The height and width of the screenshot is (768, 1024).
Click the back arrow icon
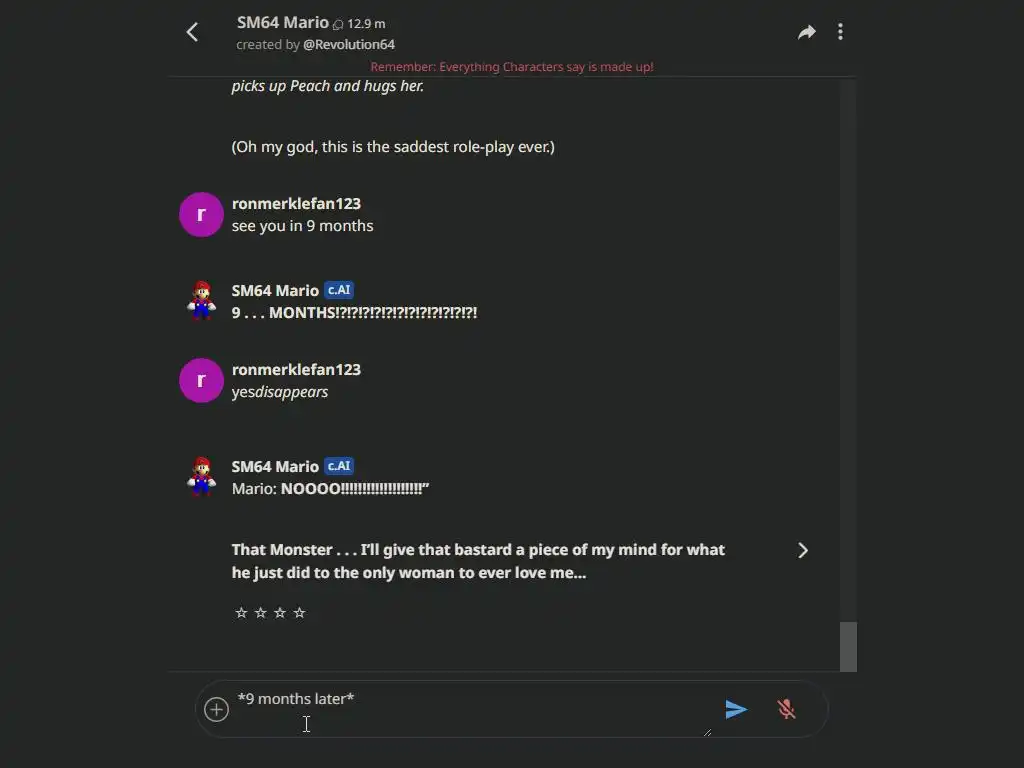193,32
